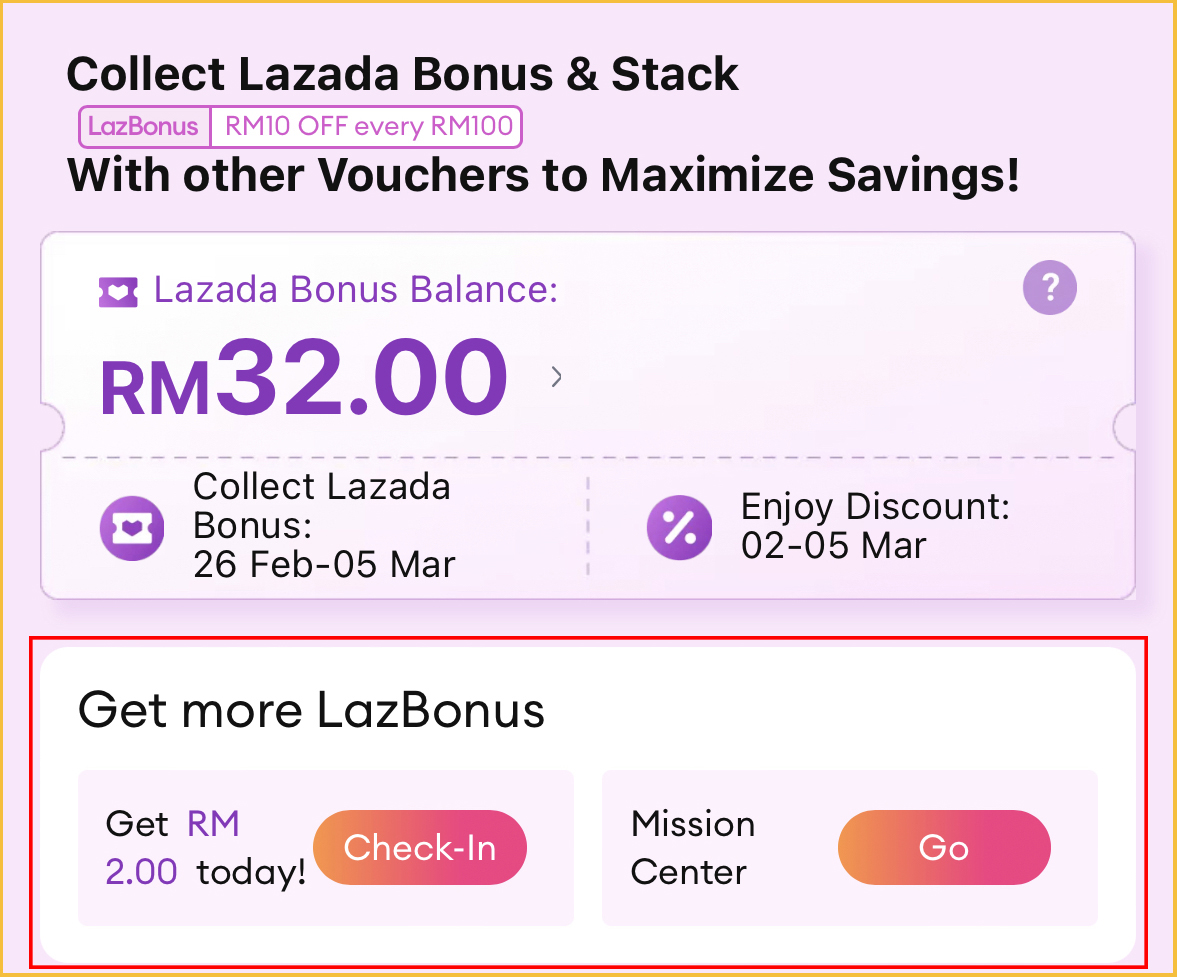Tap the percent icon beside Enjoy Discount
This screenshot has width=1177, height=977.
point(679,527)
